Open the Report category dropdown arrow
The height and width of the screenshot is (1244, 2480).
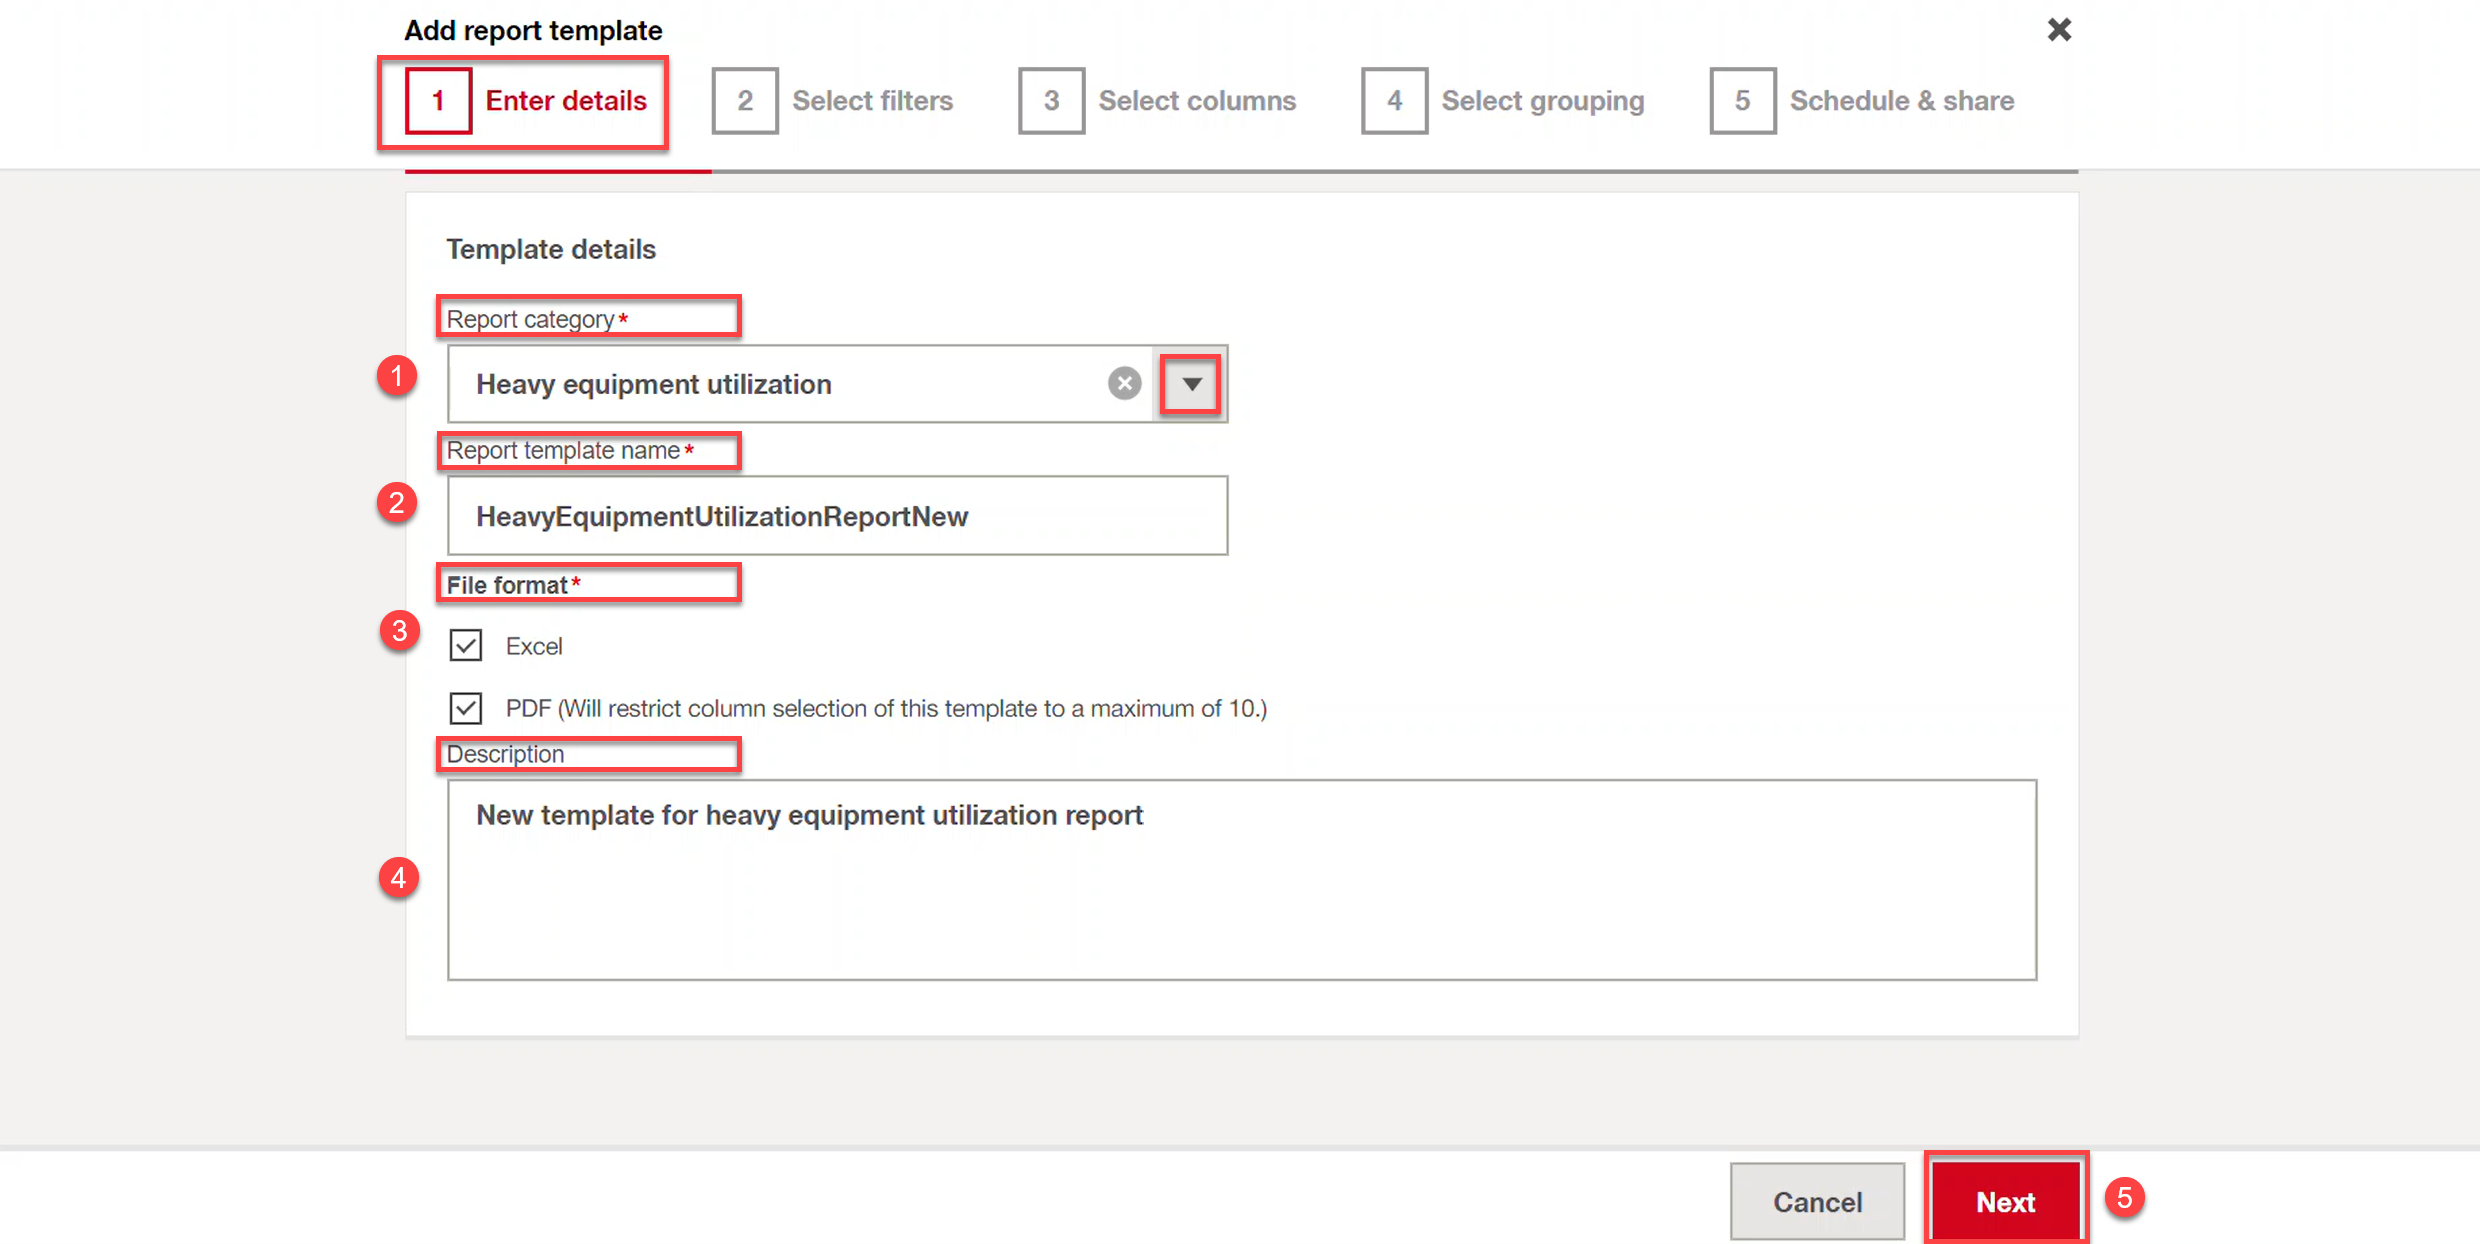tap(1191, 384)
